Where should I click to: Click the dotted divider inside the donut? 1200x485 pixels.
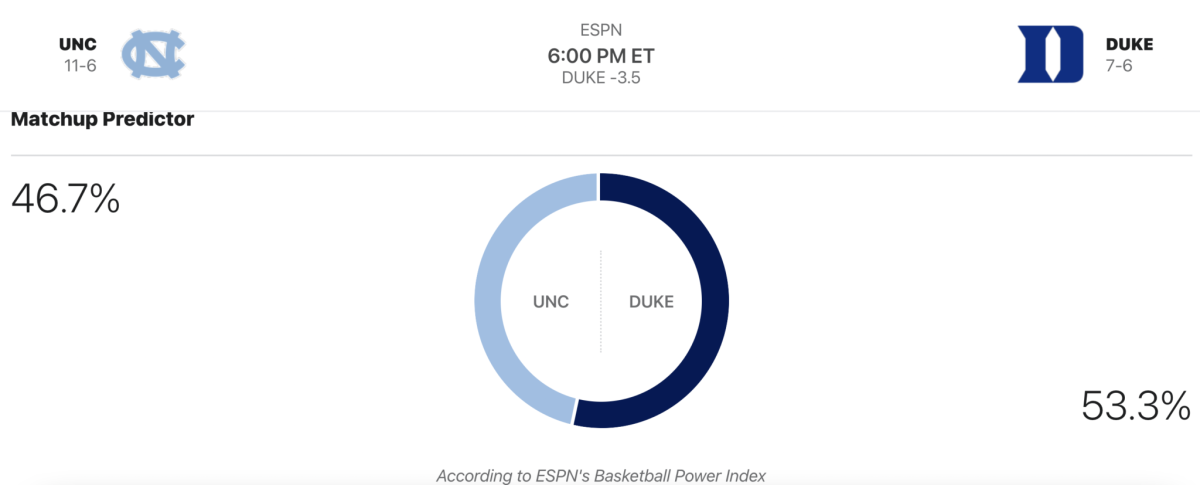pyautogui.click(x=600, y=301)
